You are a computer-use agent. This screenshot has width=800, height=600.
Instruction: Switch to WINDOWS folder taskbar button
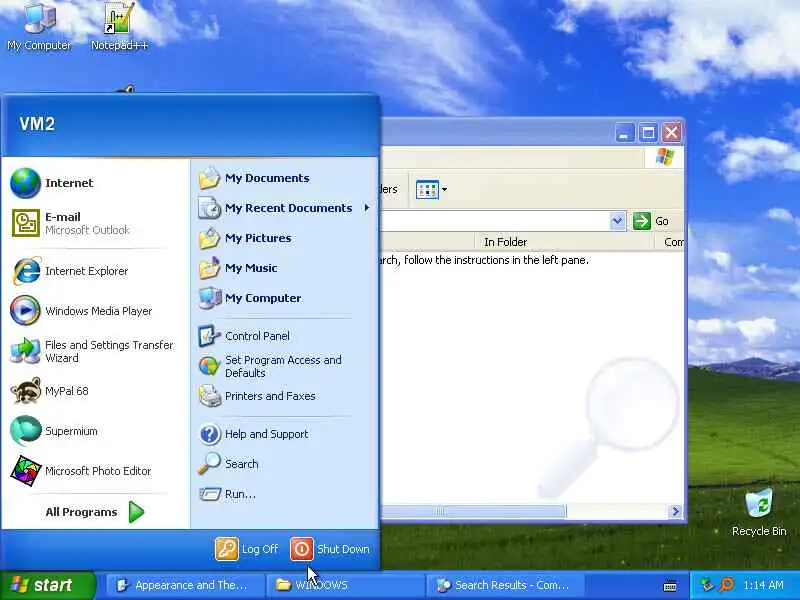point(345,585)
